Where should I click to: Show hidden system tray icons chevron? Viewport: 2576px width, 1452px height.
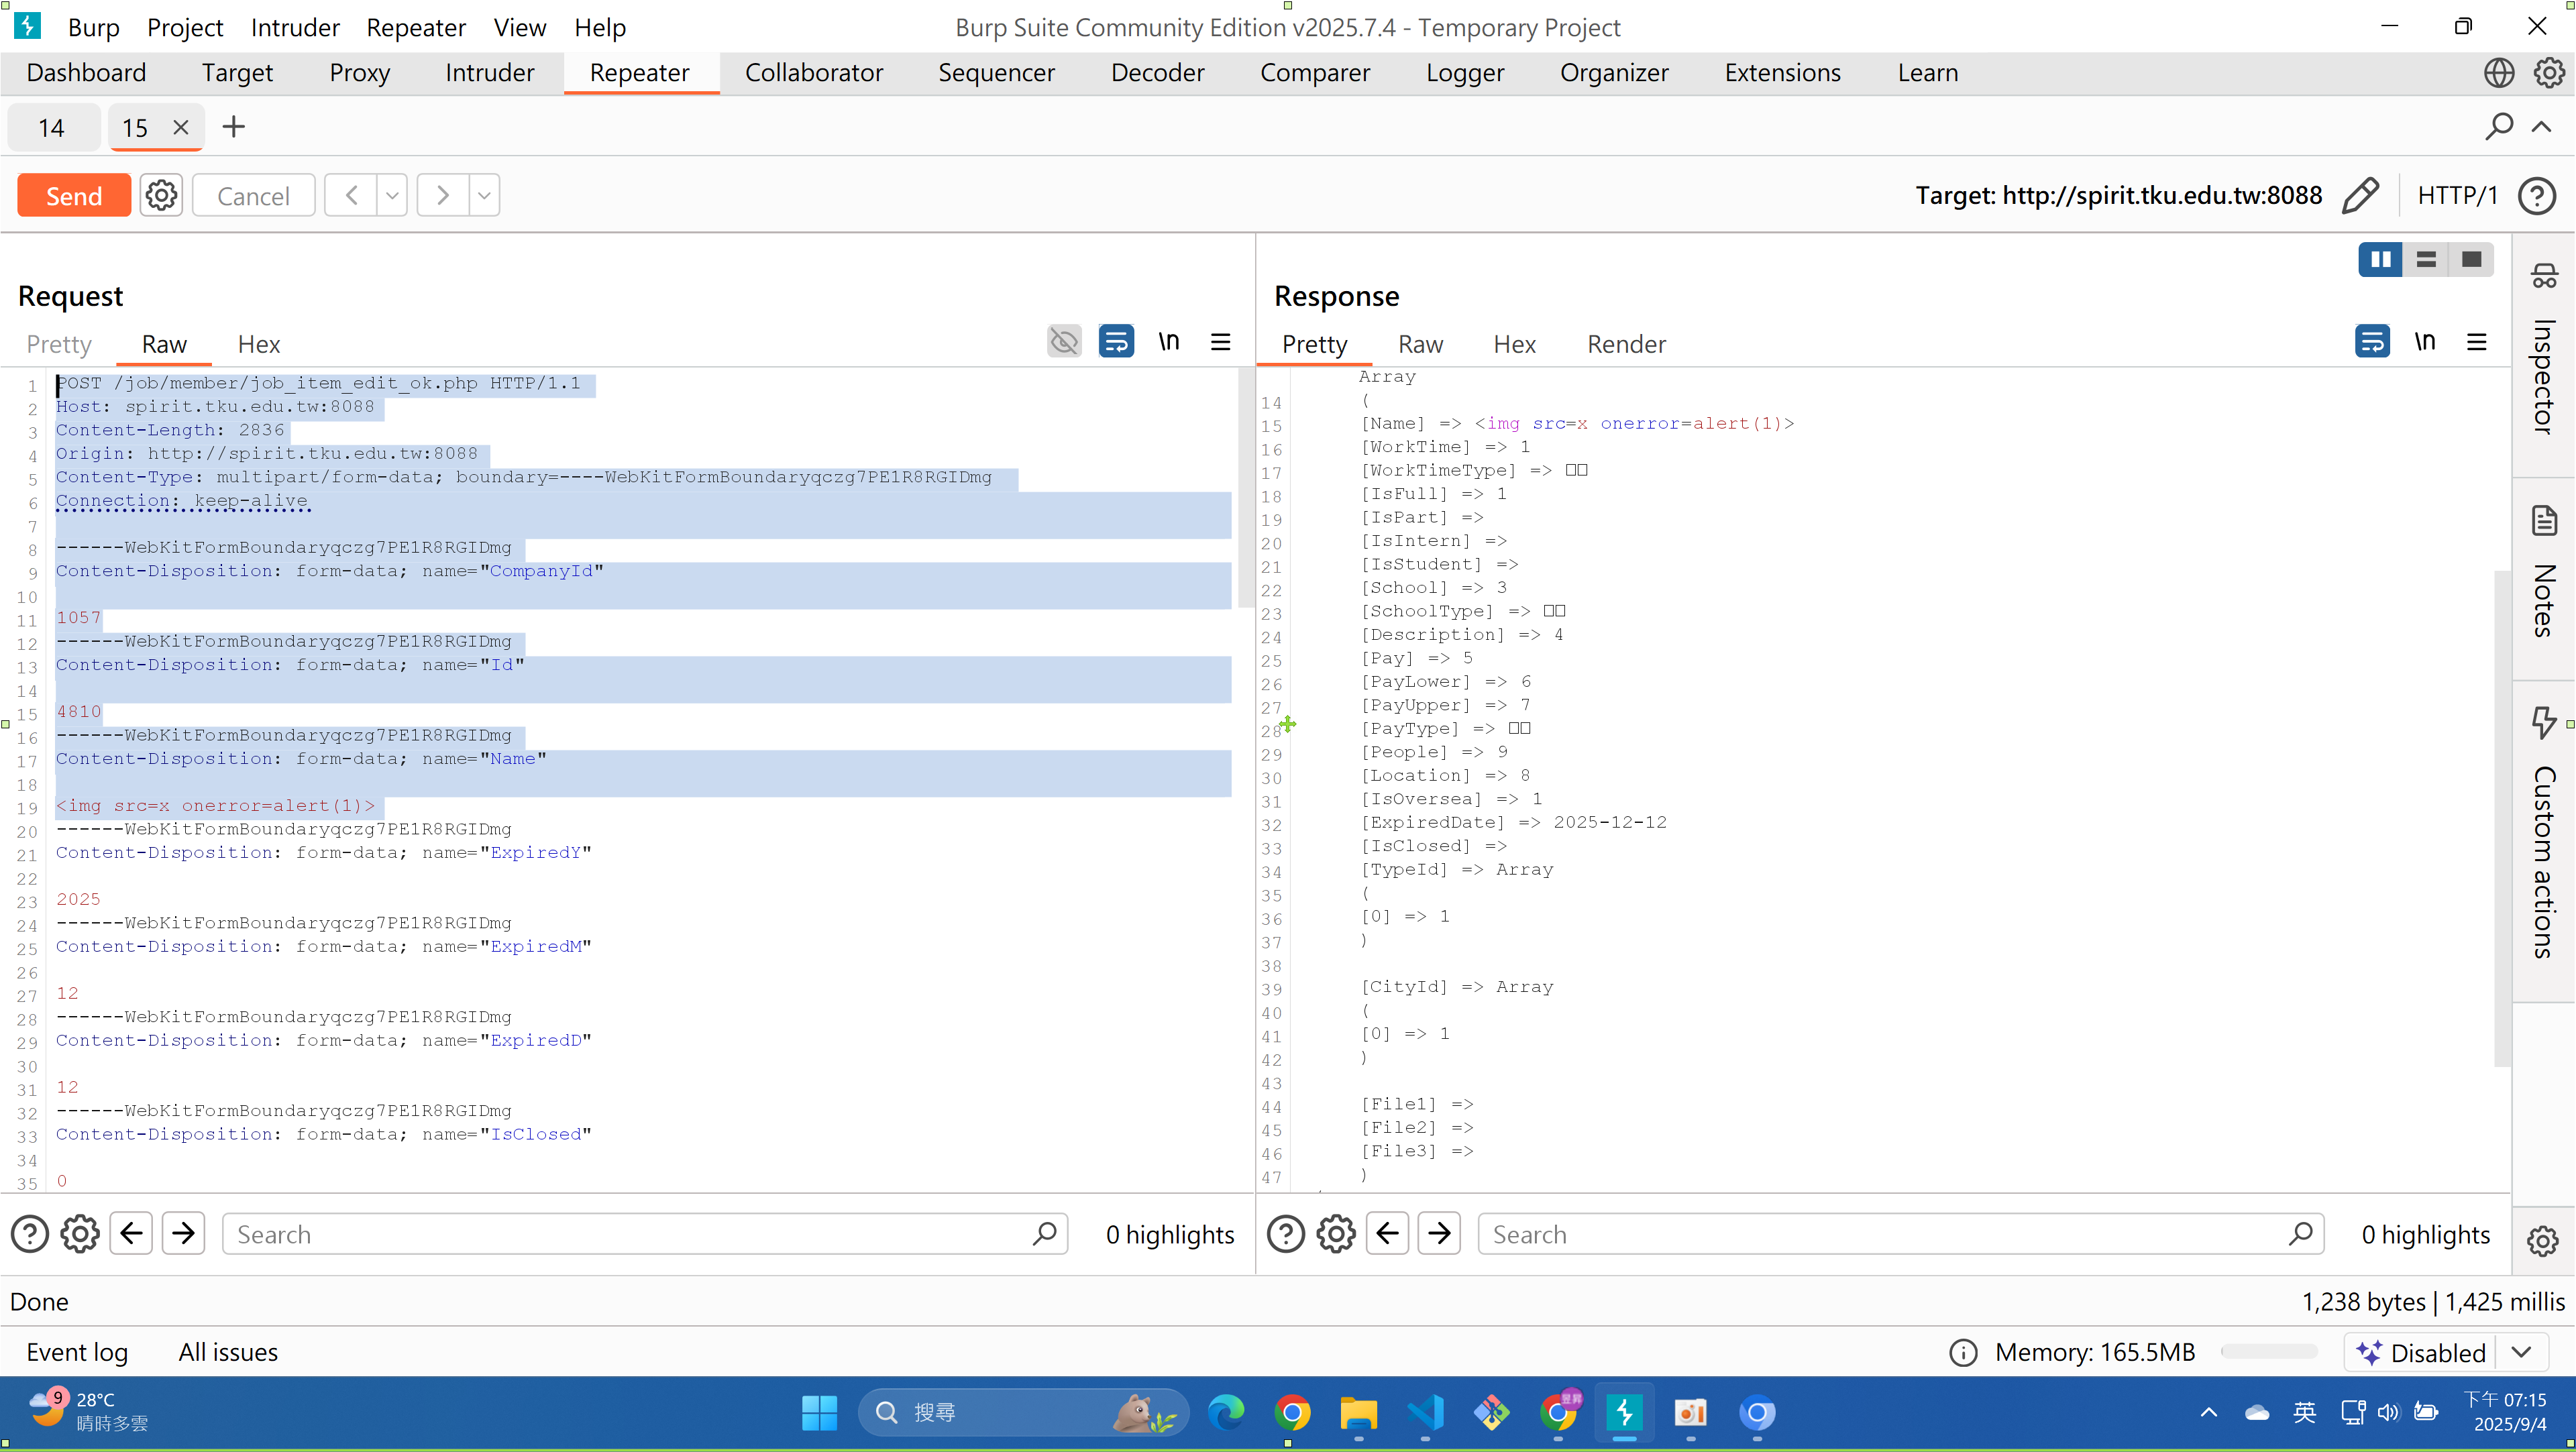click(x=2208, y=1412)
